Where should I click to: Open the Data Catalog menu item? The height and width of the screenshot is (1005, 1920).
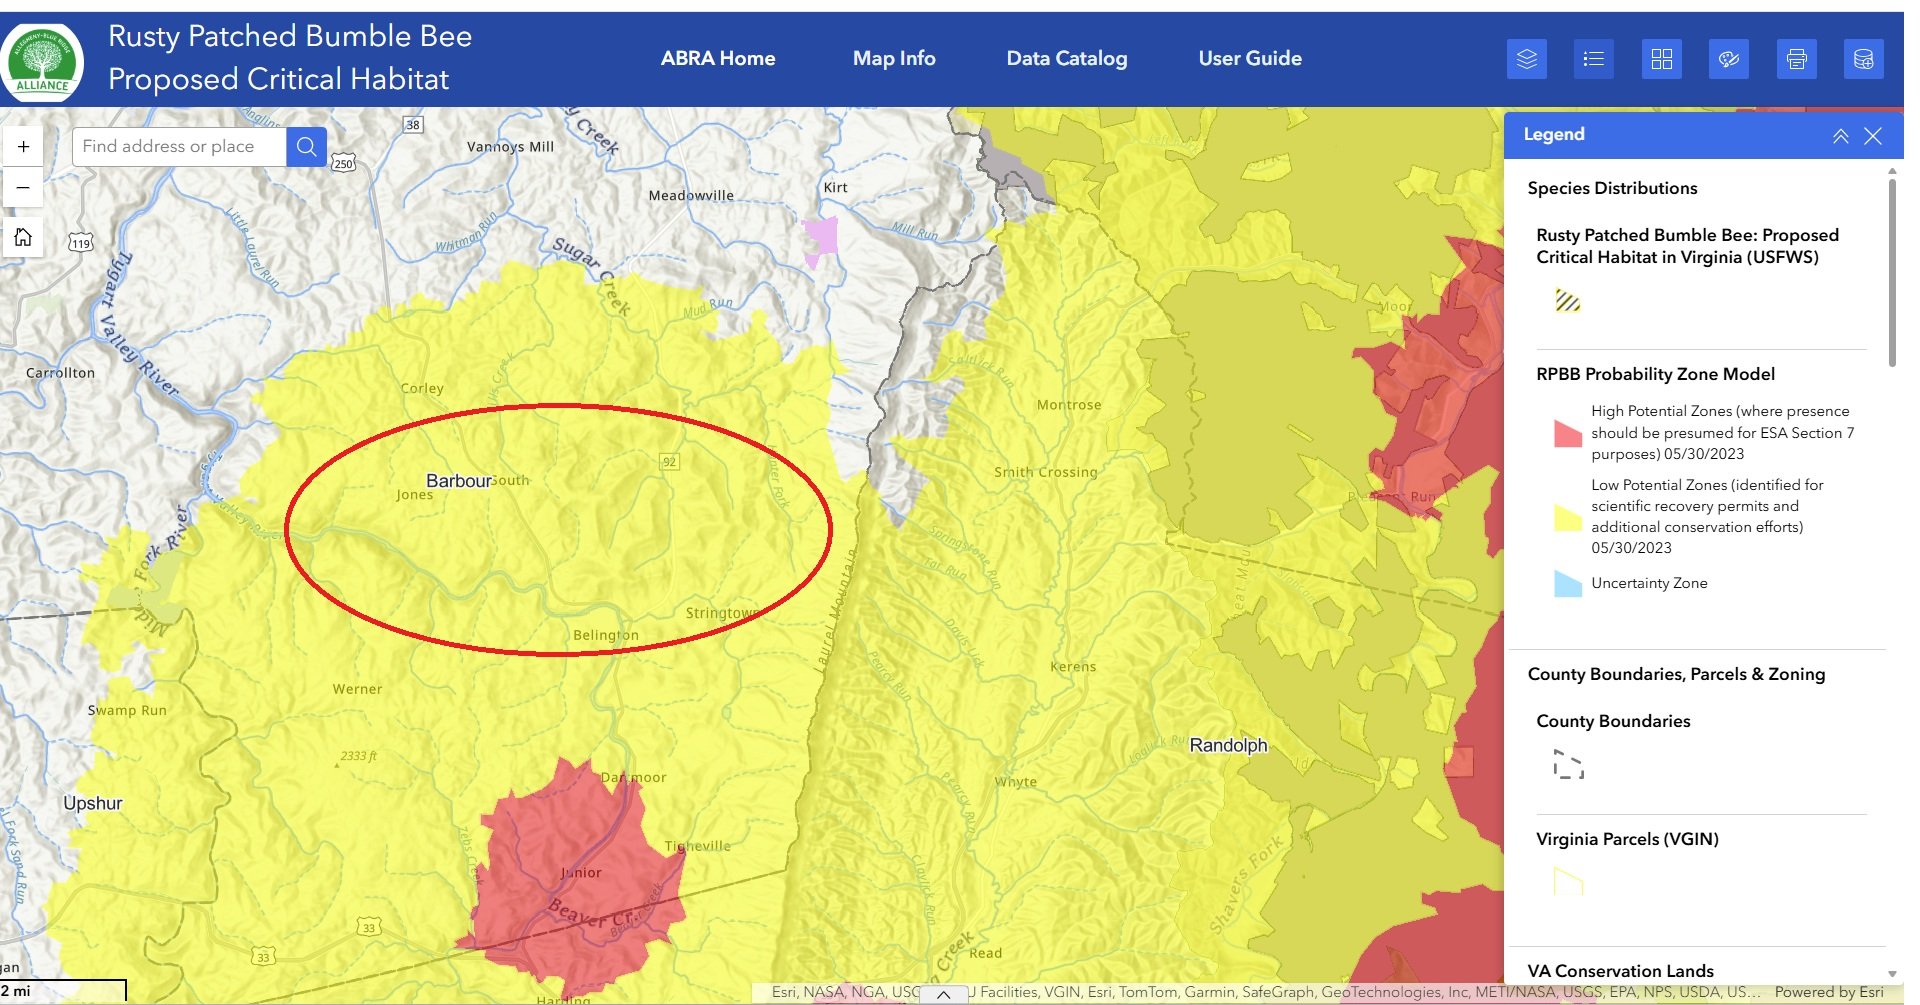1067,58
